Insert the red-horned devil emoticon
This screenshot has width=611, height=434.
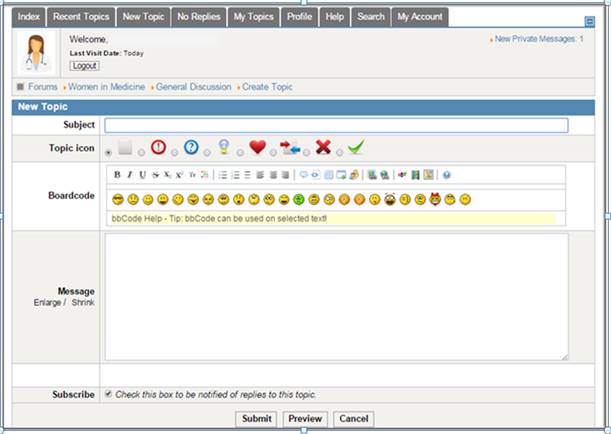coord(435,199)
